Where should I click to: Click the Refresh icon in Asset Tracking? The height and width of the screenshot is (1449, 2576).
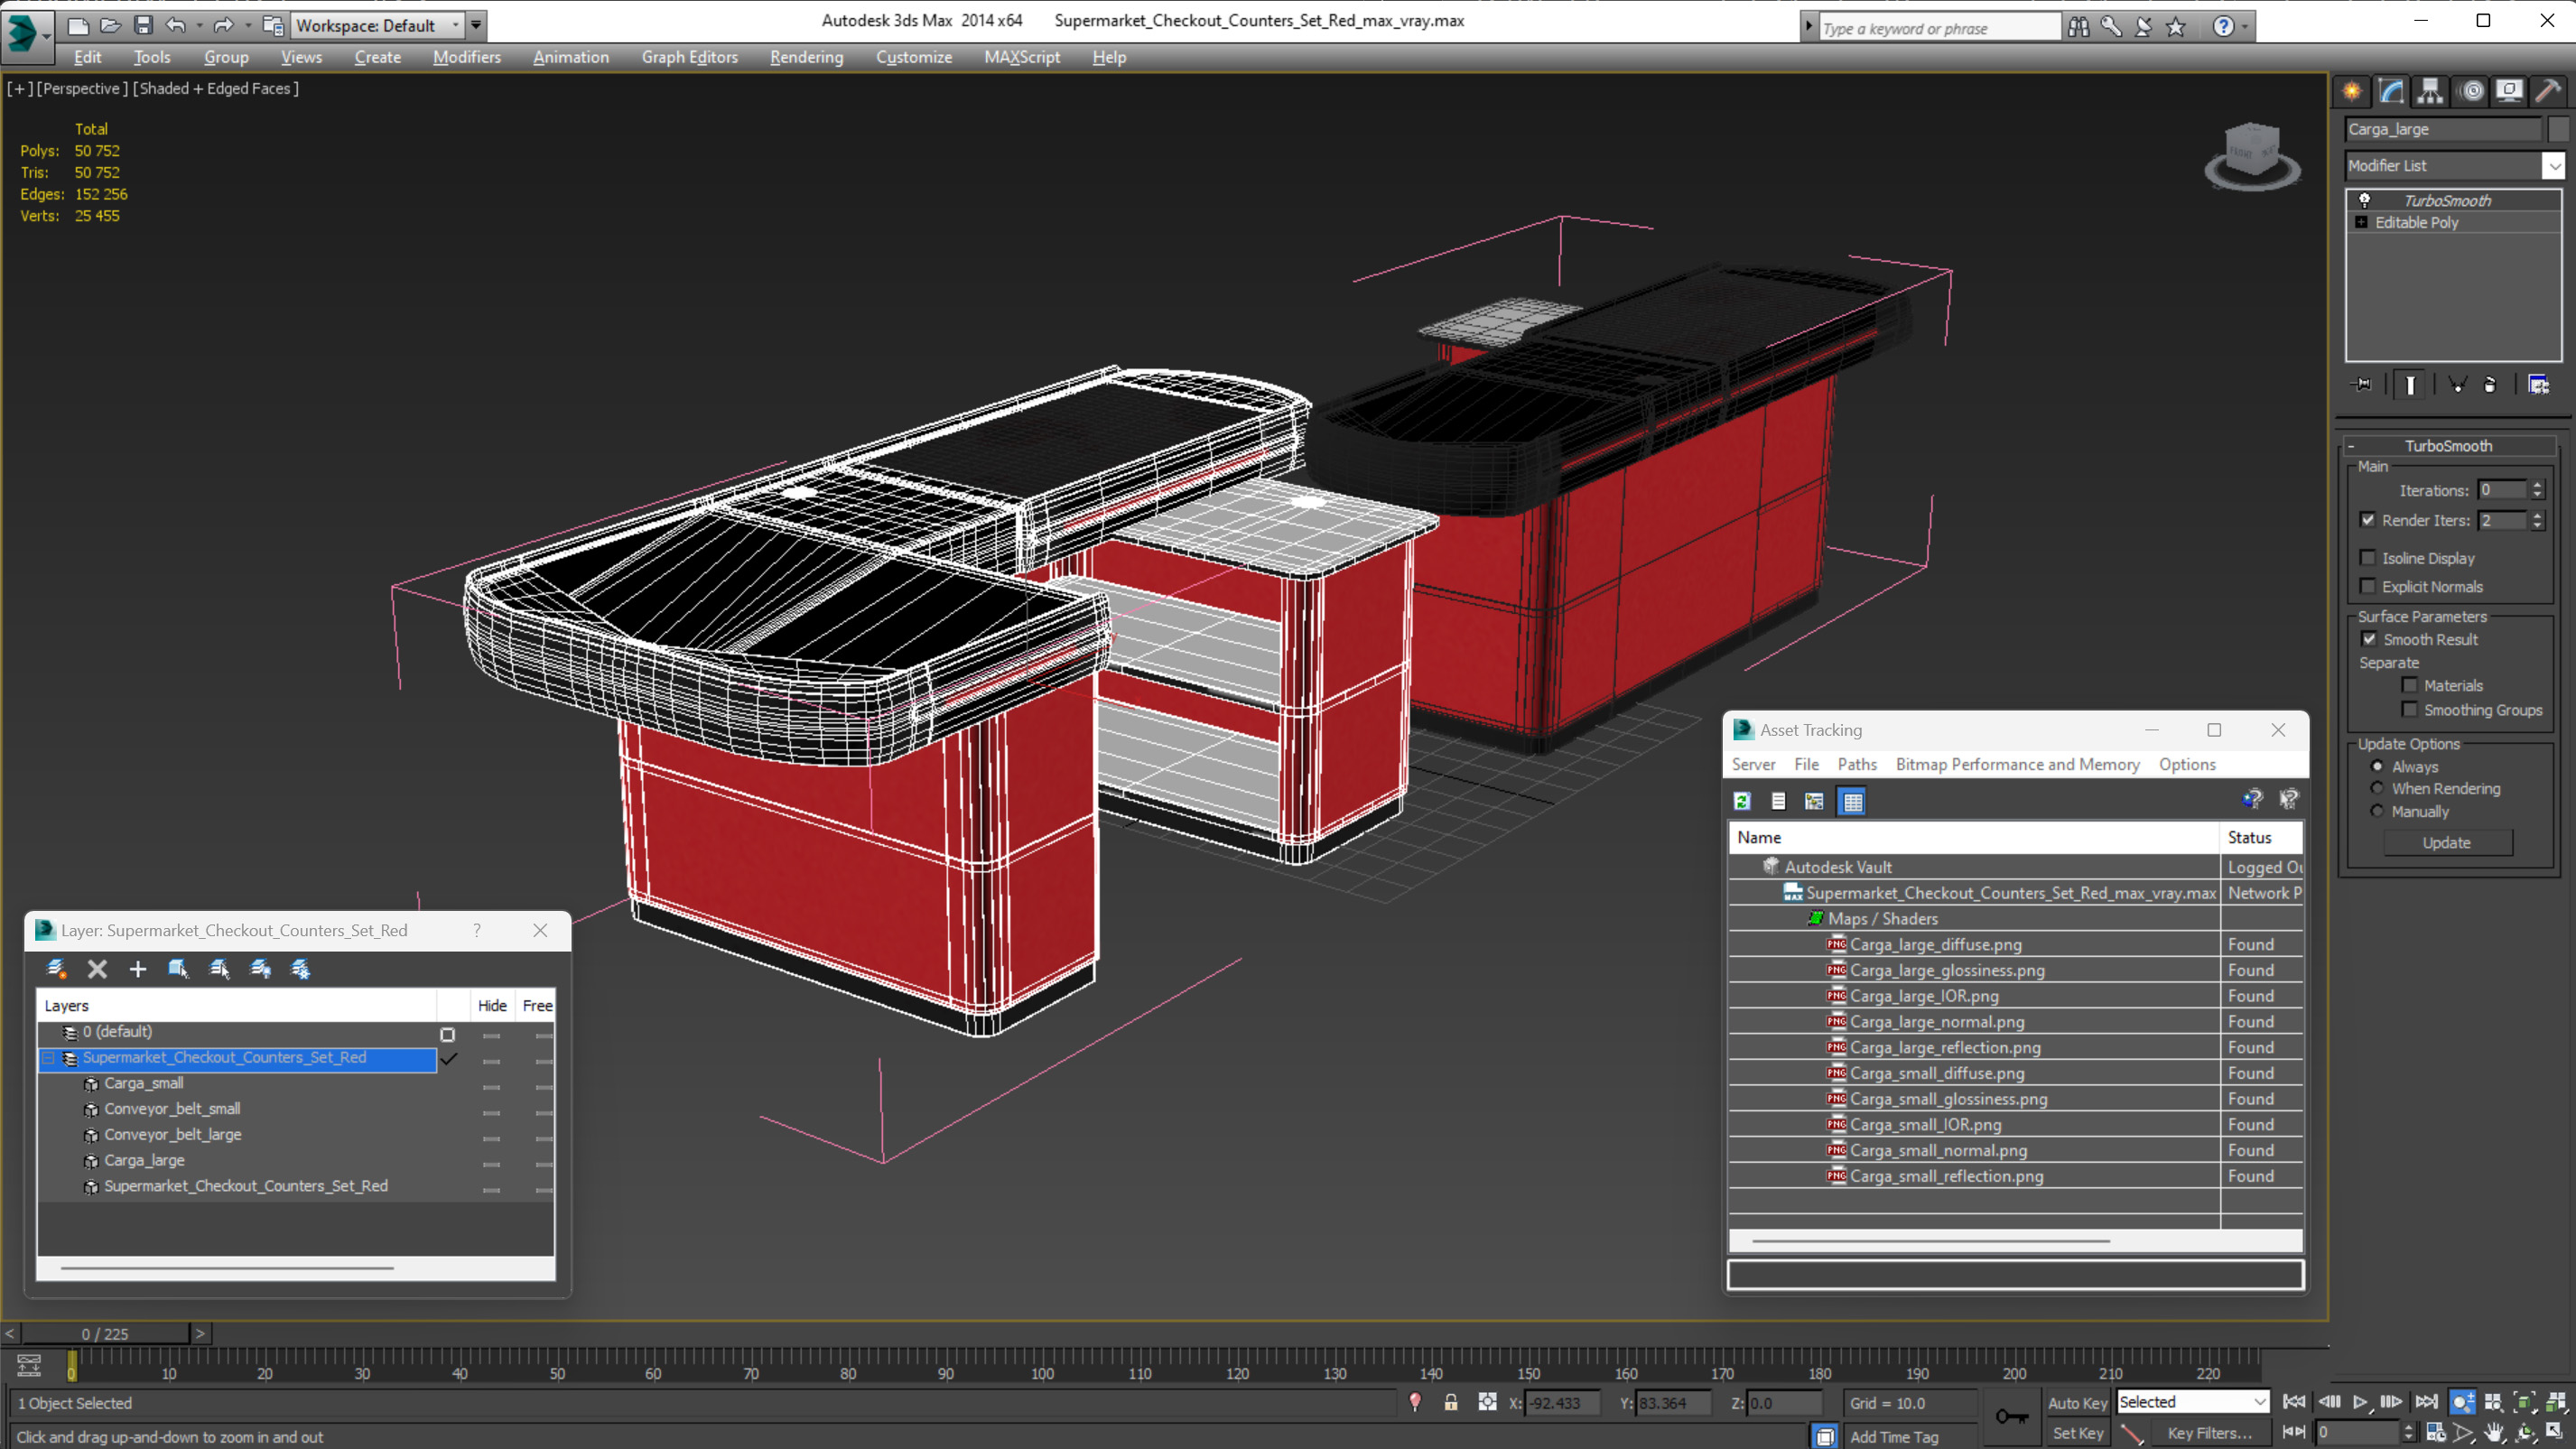(x=1742, y=801)
